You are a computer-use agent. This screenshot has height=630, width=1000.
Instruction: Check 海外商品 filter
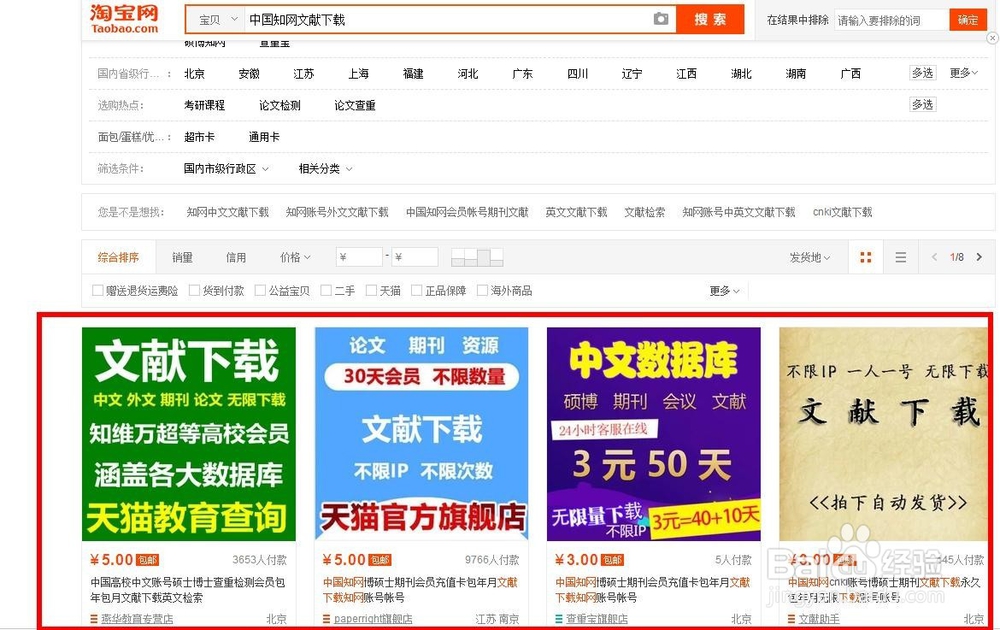point(482,290)
